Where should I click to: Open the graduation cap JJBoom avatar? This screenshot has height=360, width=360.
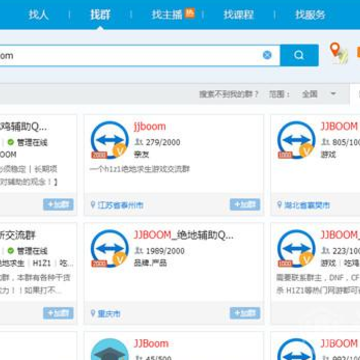[x=110, y=349]
